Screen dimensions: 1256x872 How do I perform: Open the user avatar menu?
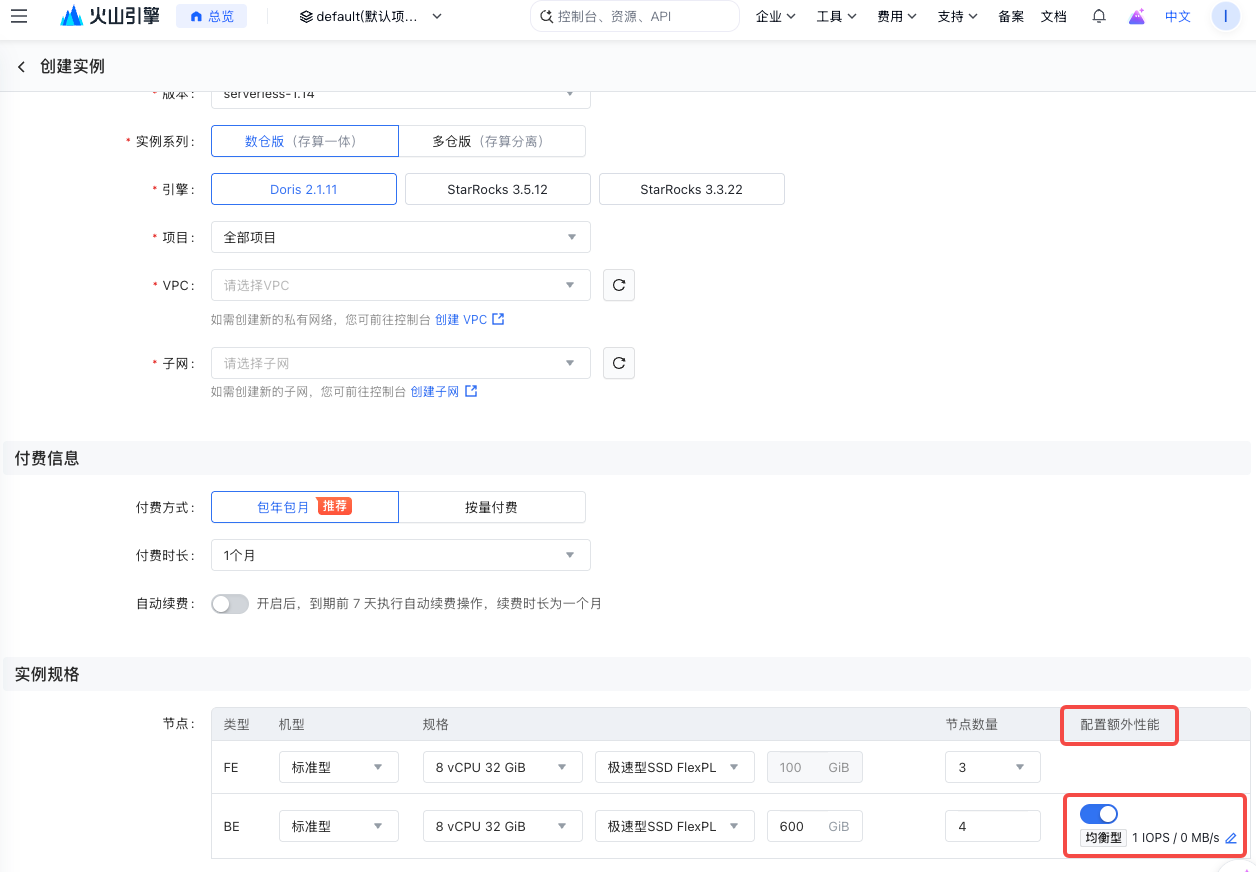1225,16
